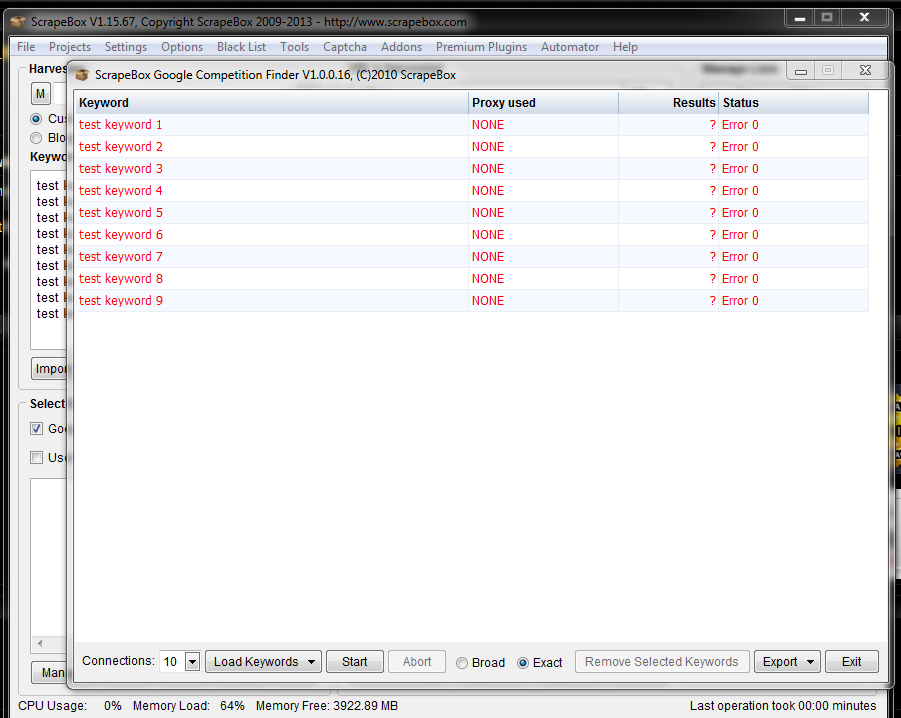Toggle the Use proxies checkbox in main window
The height and width of the screenshot is (718, 901).
[37, 458]
